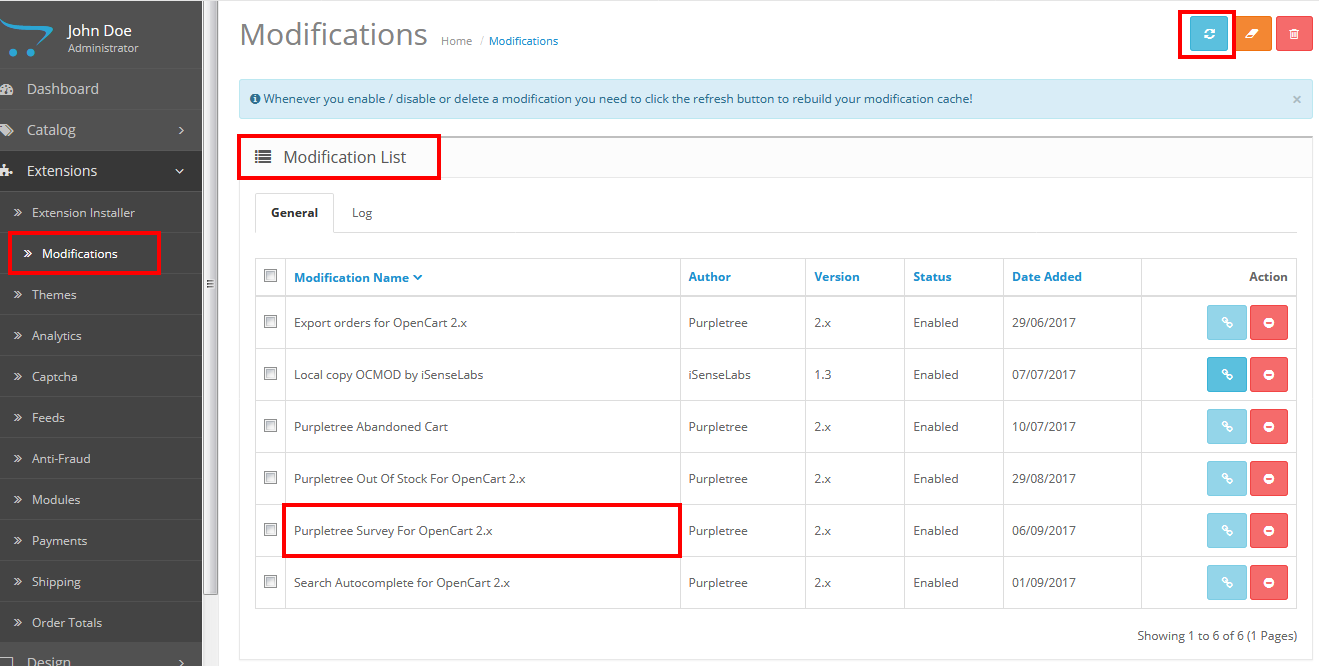Open link for Purpletree Survey row
The height and width of the screenshot is (666, 1319).
[1227, 531]
